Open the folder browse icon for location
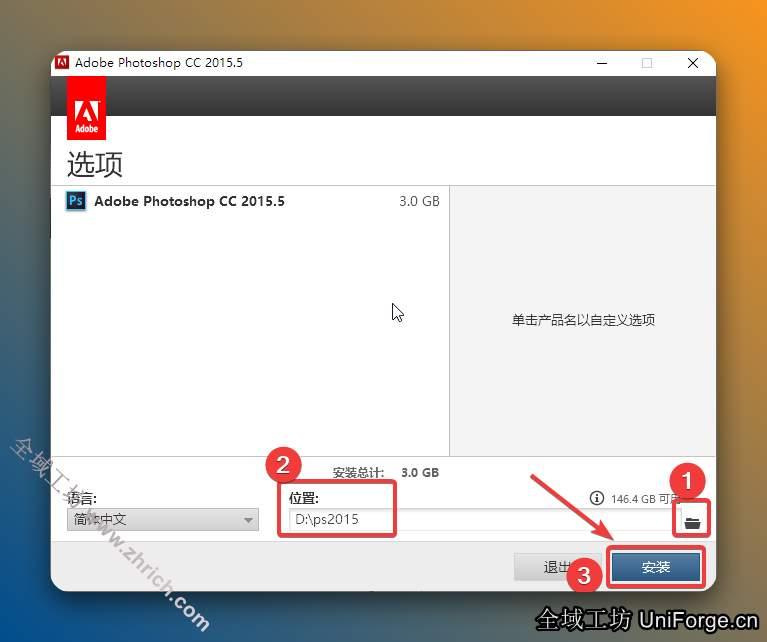This screenshot has width=767, height=642. 692,523
